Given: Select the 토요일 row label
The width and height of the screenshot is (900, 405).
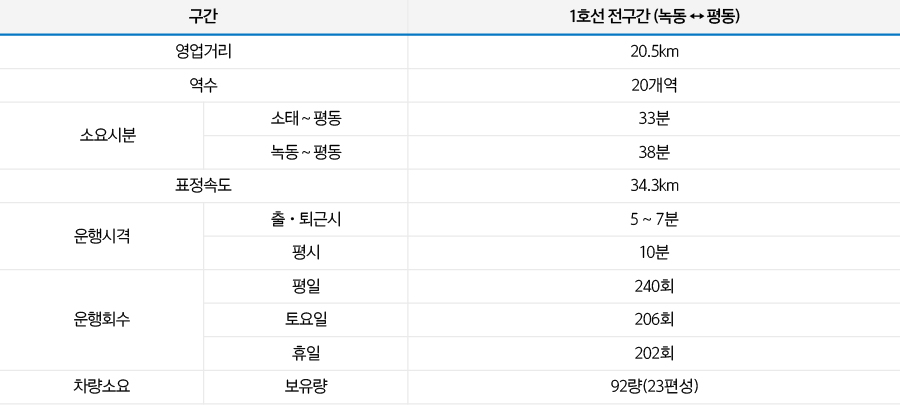Looking at the screenshot, I should [x=306, y=320].
